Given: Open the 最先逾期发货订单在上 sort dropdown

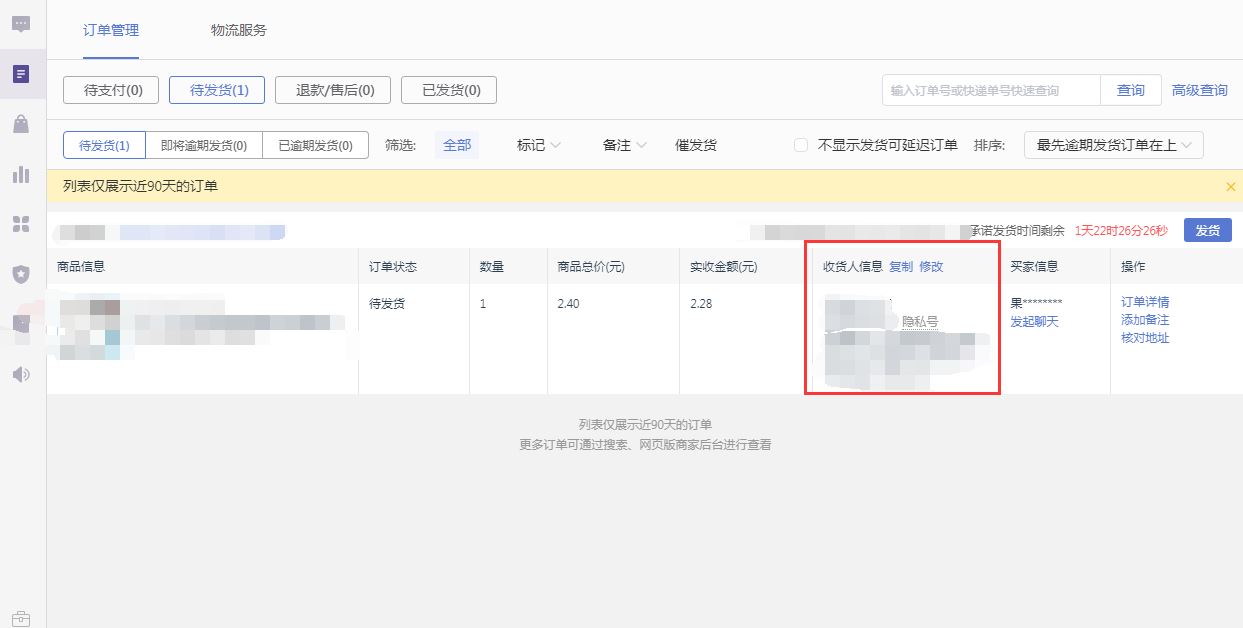Looking at the screenshot, I should pyautogui.click(x=1113, y=145).
